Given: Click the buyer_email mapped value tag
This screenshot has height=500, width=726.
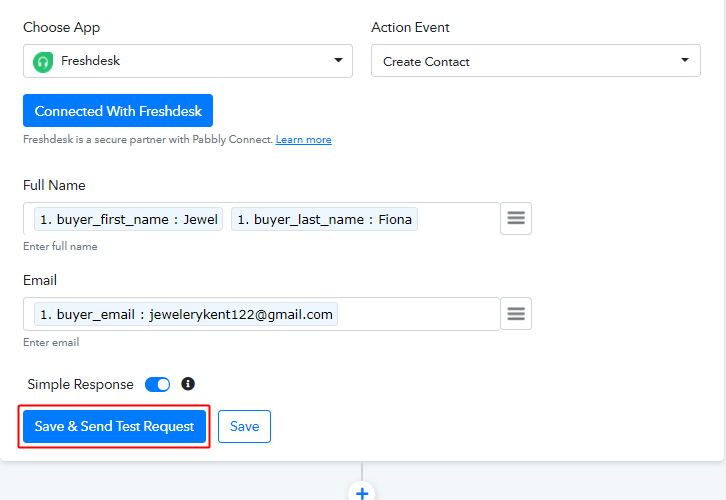Looking at the screenshot, I should (186, 314).
